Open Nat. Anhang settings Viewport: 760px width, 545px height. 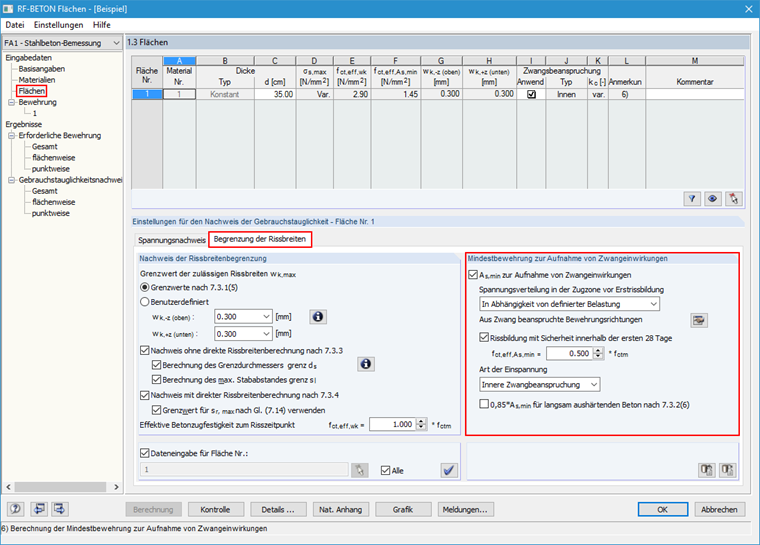[341, 510]
